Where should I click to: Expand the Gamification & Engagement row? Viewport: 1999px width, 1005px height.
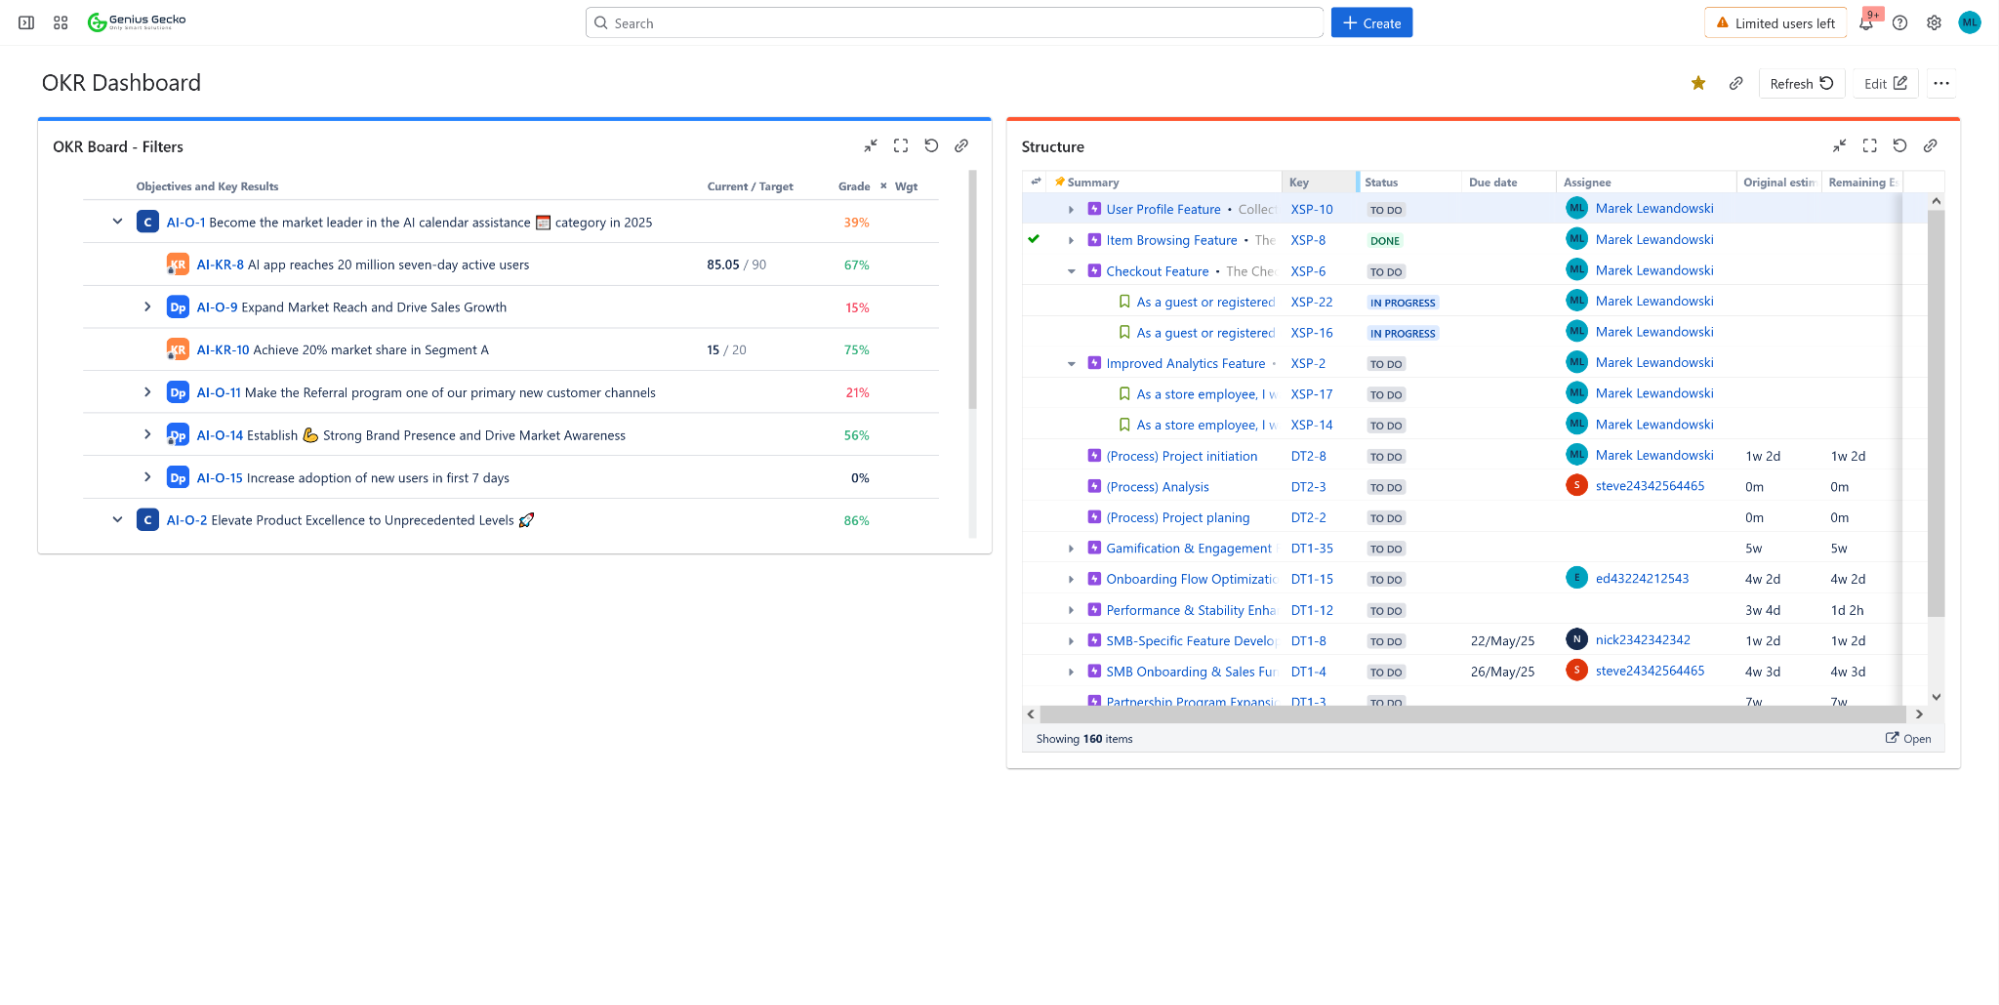[1071, 549]
